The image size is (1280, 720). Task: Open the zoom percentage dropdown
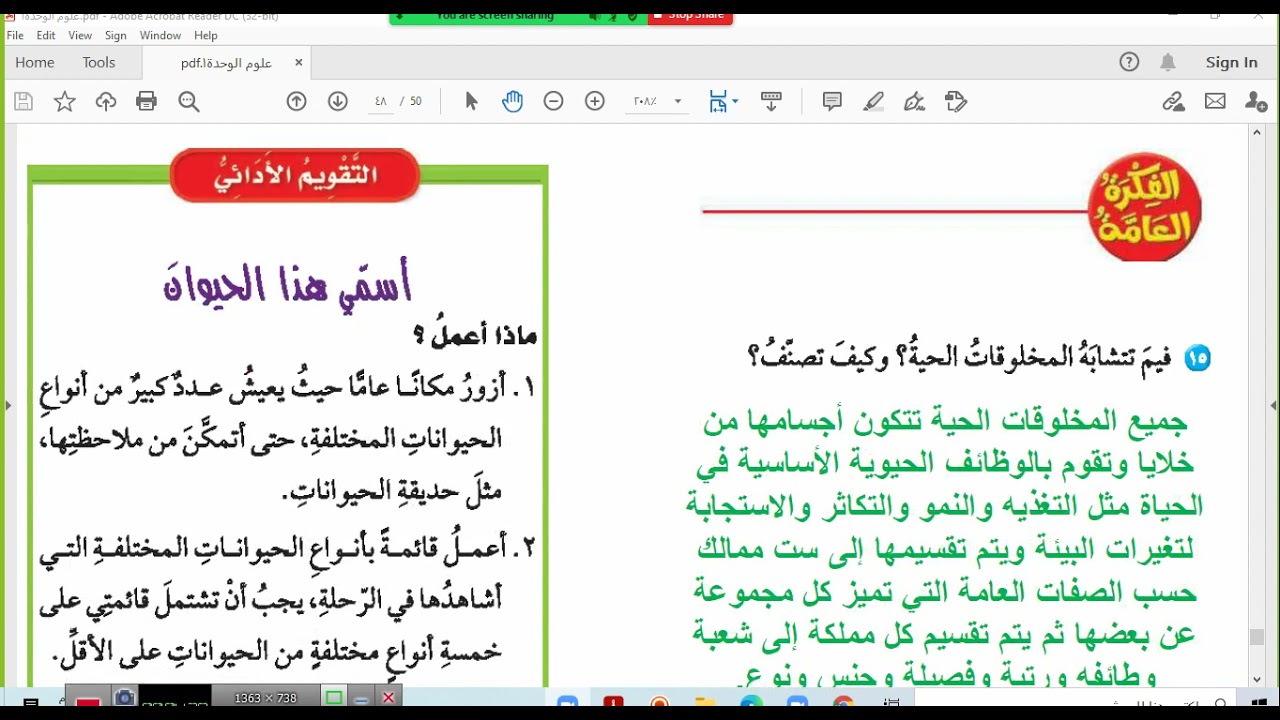[677, 101]
